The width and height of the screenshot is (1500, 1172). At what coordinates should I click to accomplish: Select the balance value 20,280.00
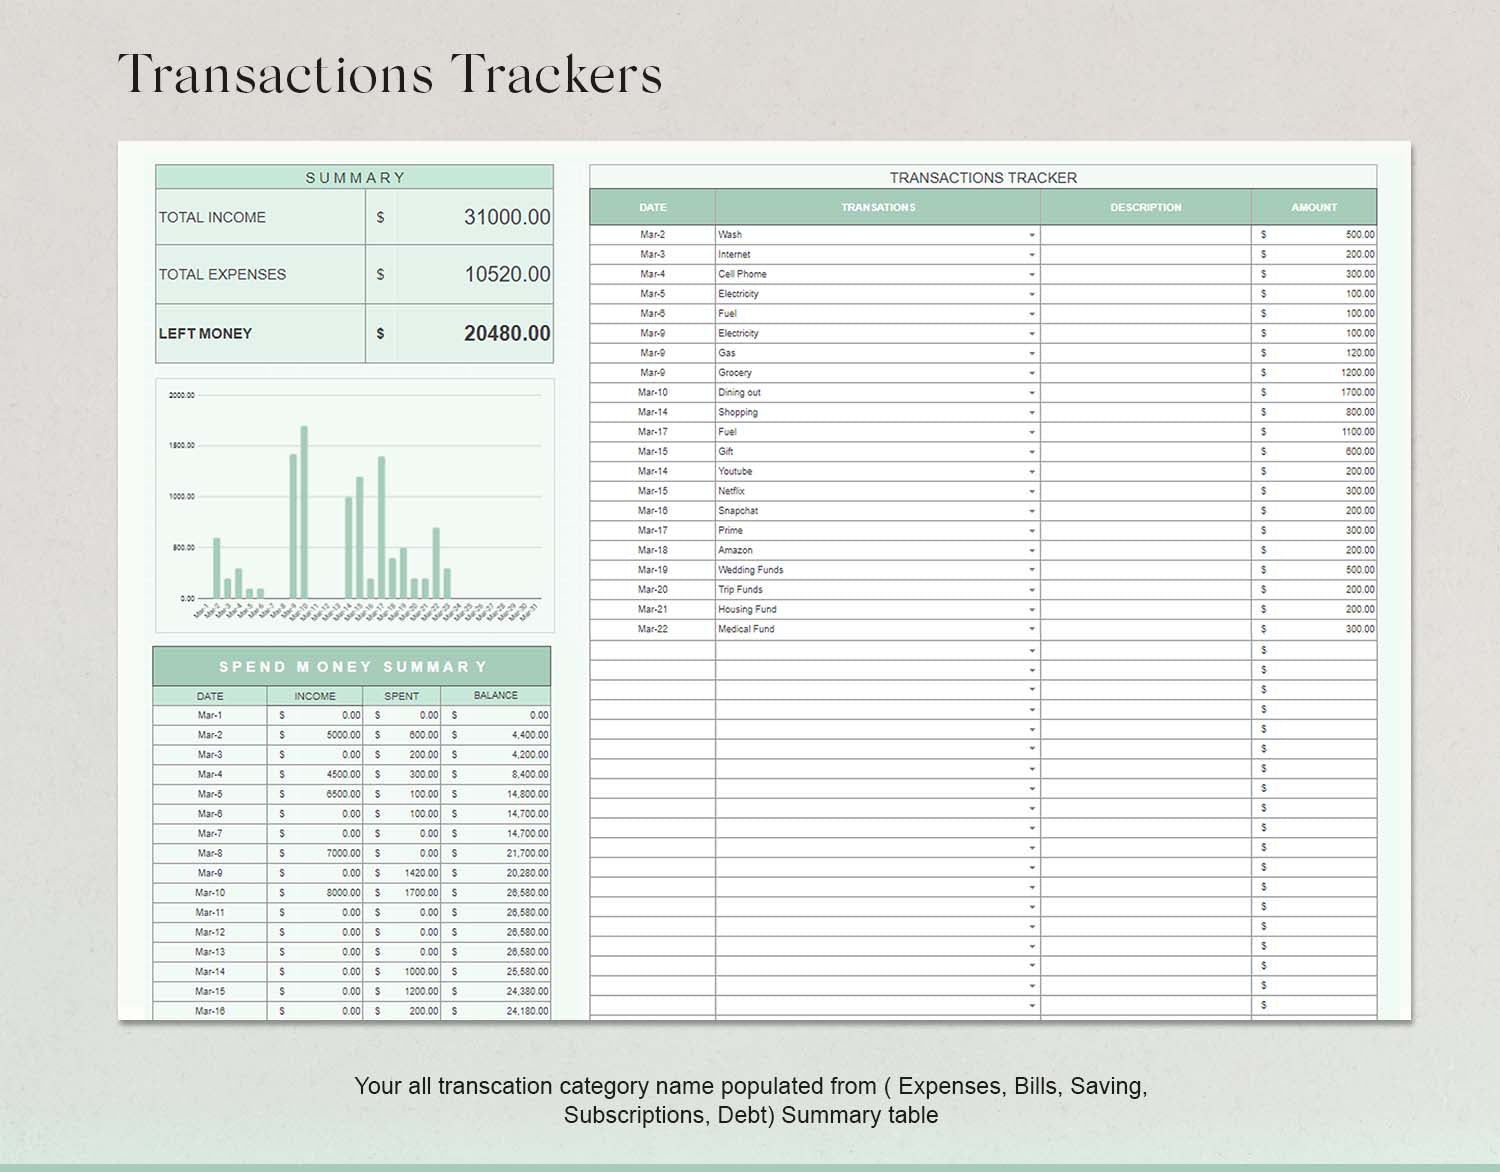click(527, 873)
